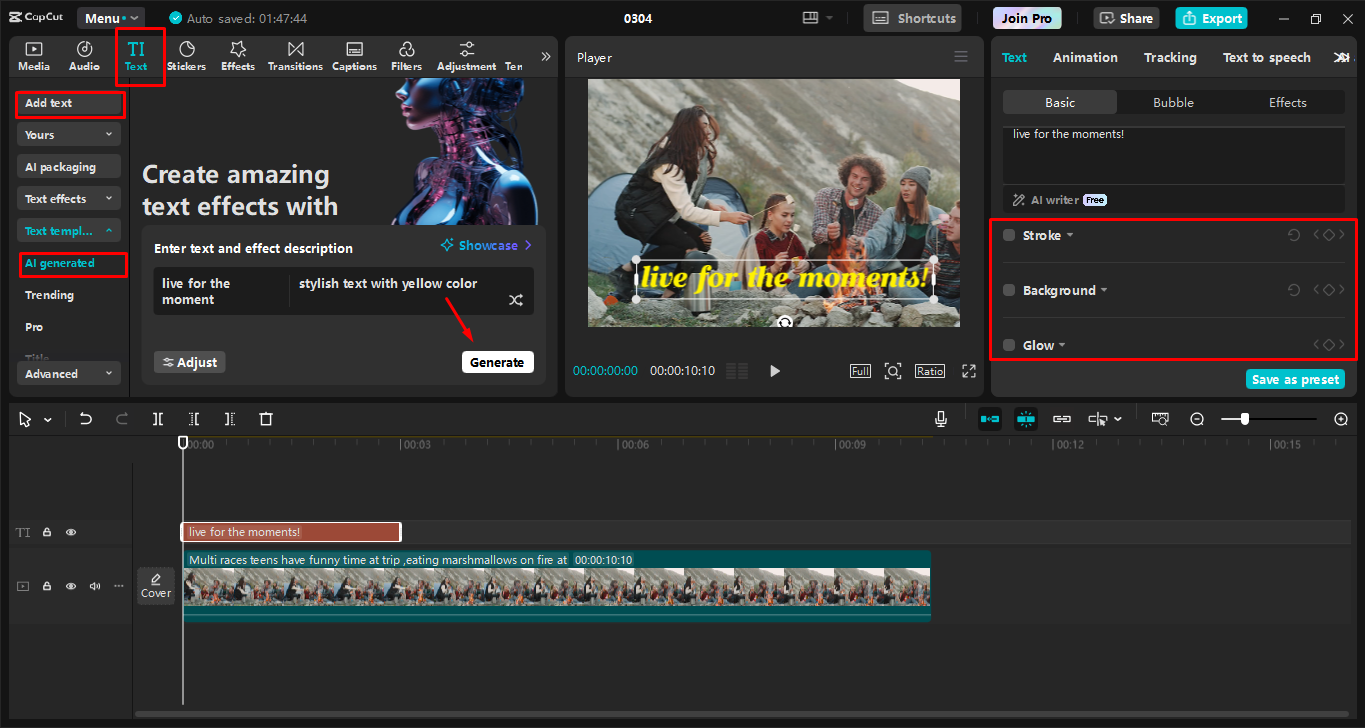Click the Save as preset button
The width and height of the screenshot is (1365, 728).
point(1295,379)
